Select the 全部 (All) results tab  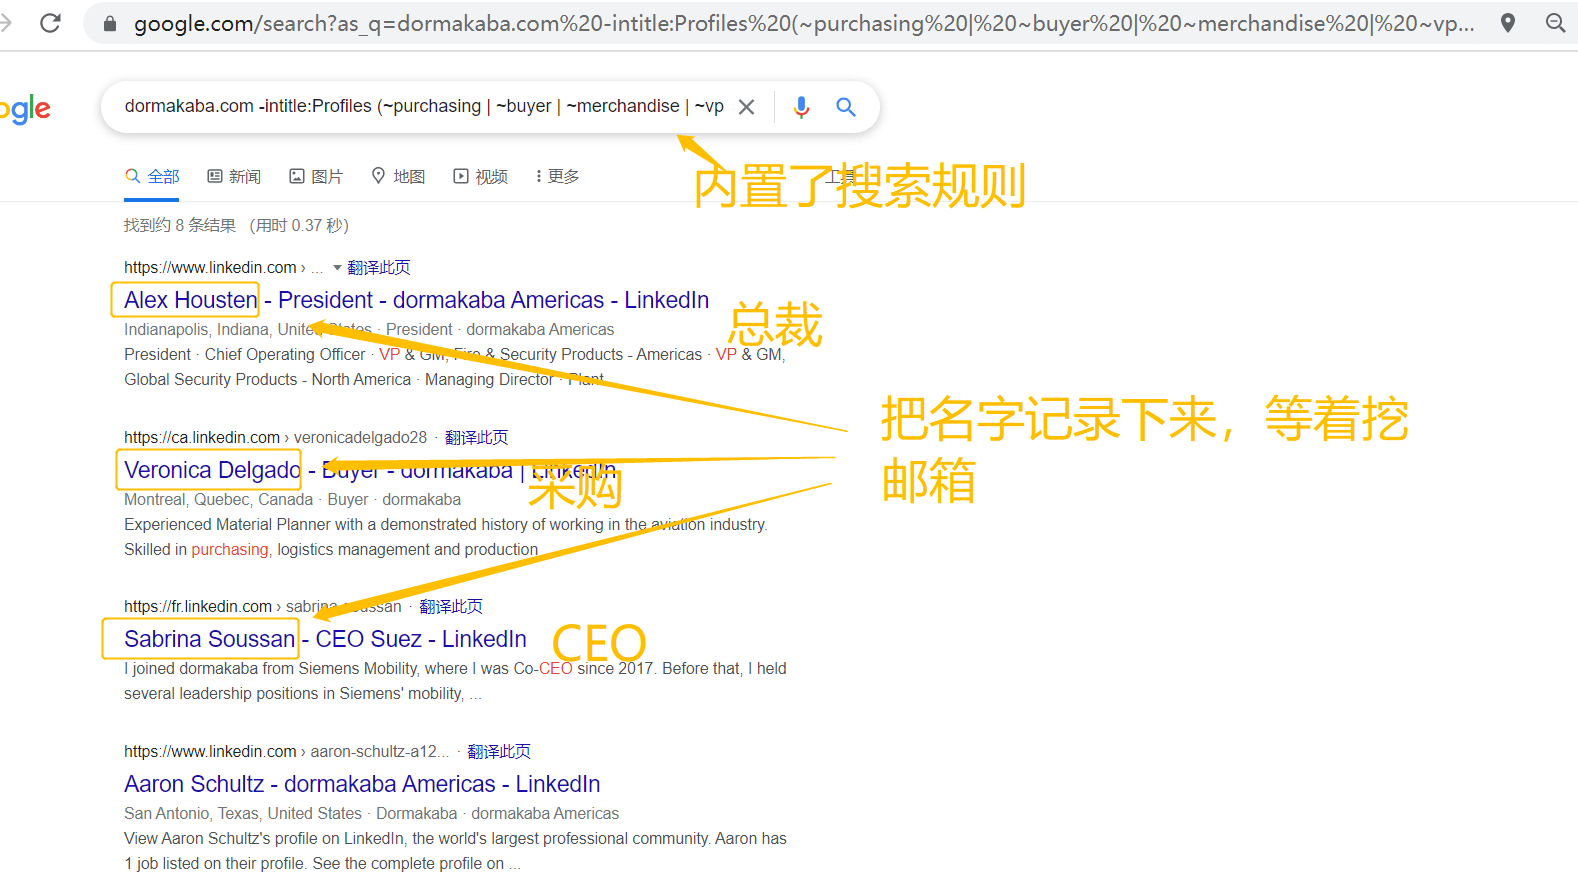[x=152, y=177]
